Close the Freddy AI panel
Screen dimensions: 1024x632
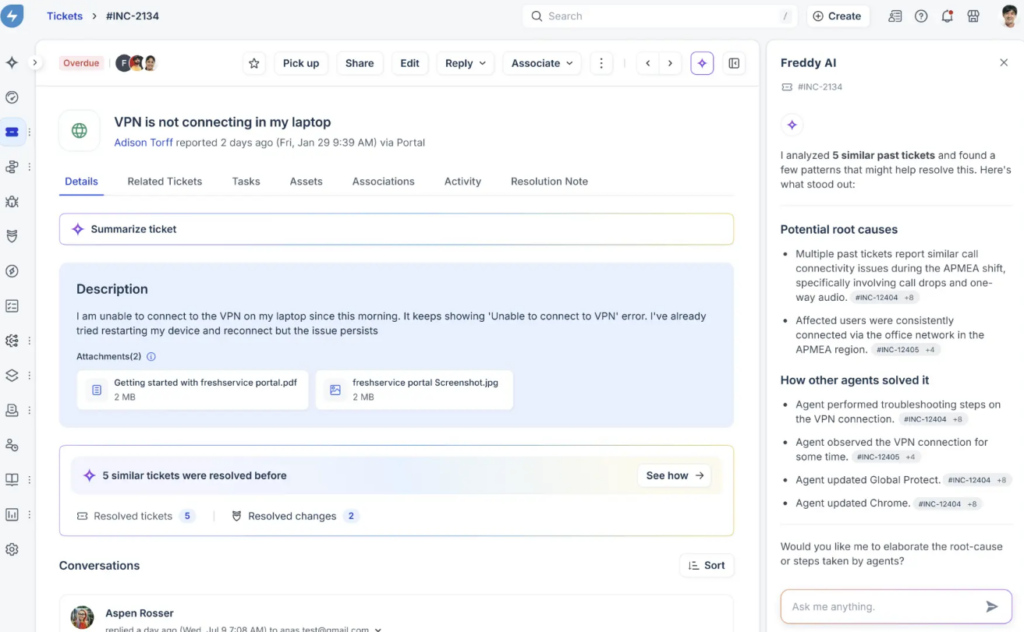click(x=1004, y=63)
